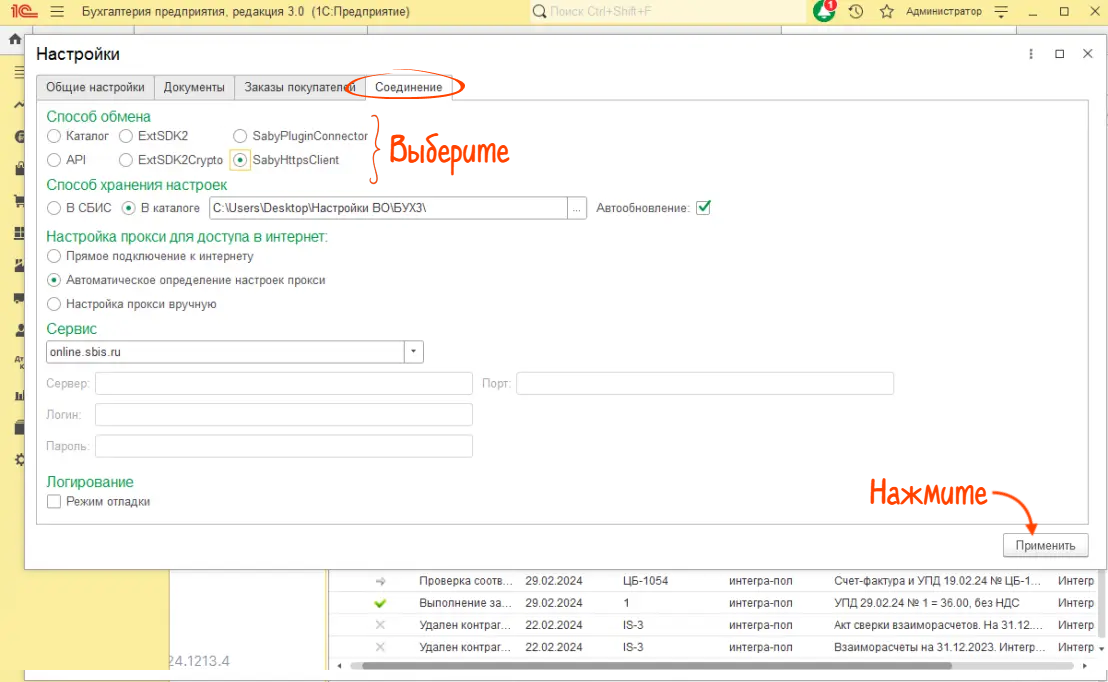1108x682 pixels.
Task: Choose Прямое подключение к интернету option
Action: [x=54, y=256]
